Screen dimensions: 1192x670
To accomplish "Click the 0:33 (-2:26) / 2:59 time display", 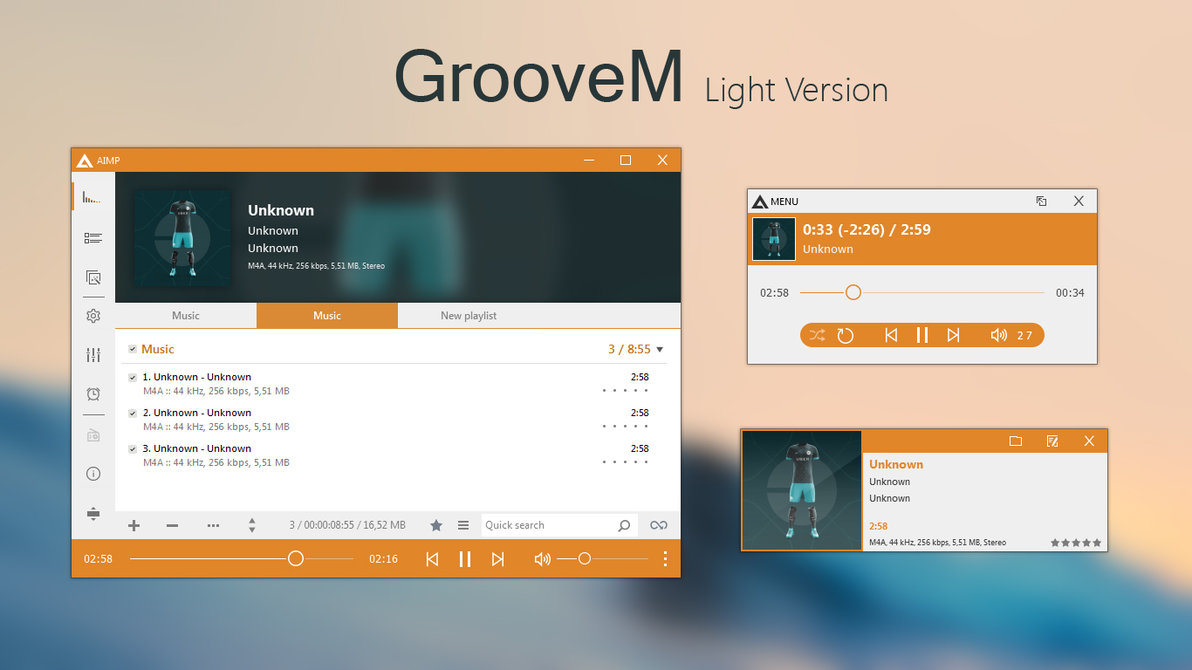I will point(867,230).
